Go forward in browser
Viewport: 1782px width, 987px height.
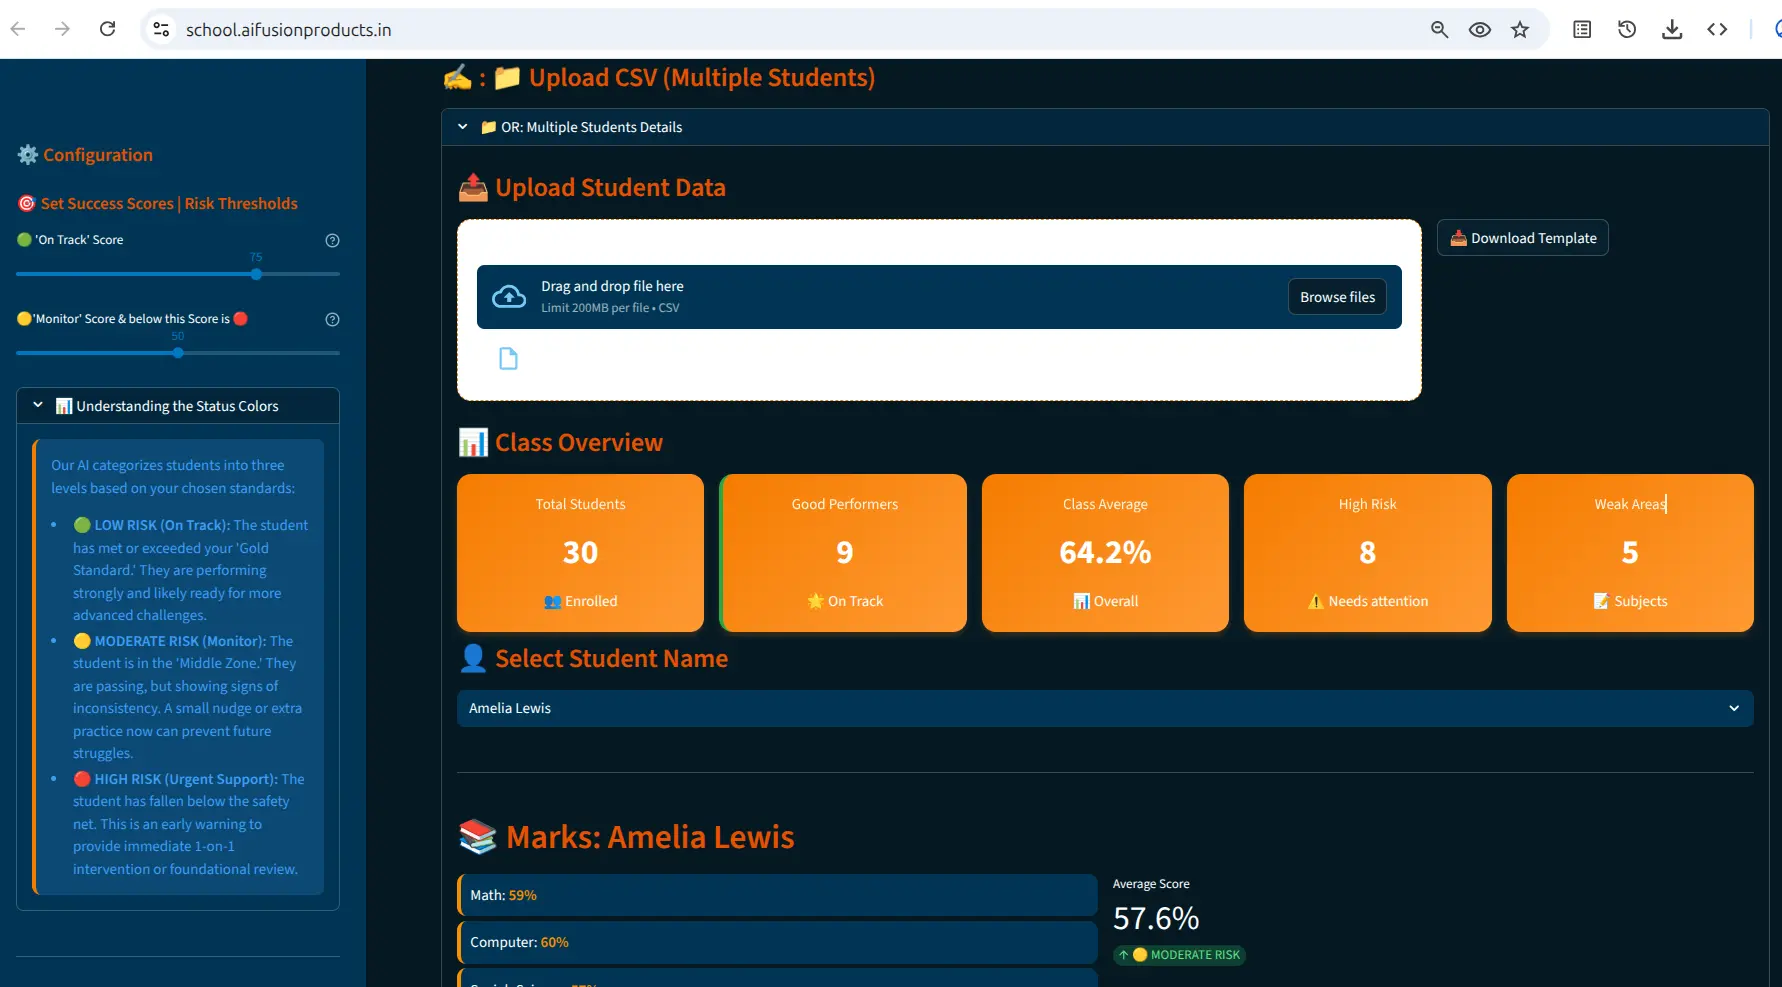pyautogui.click(x=62, y=29)
